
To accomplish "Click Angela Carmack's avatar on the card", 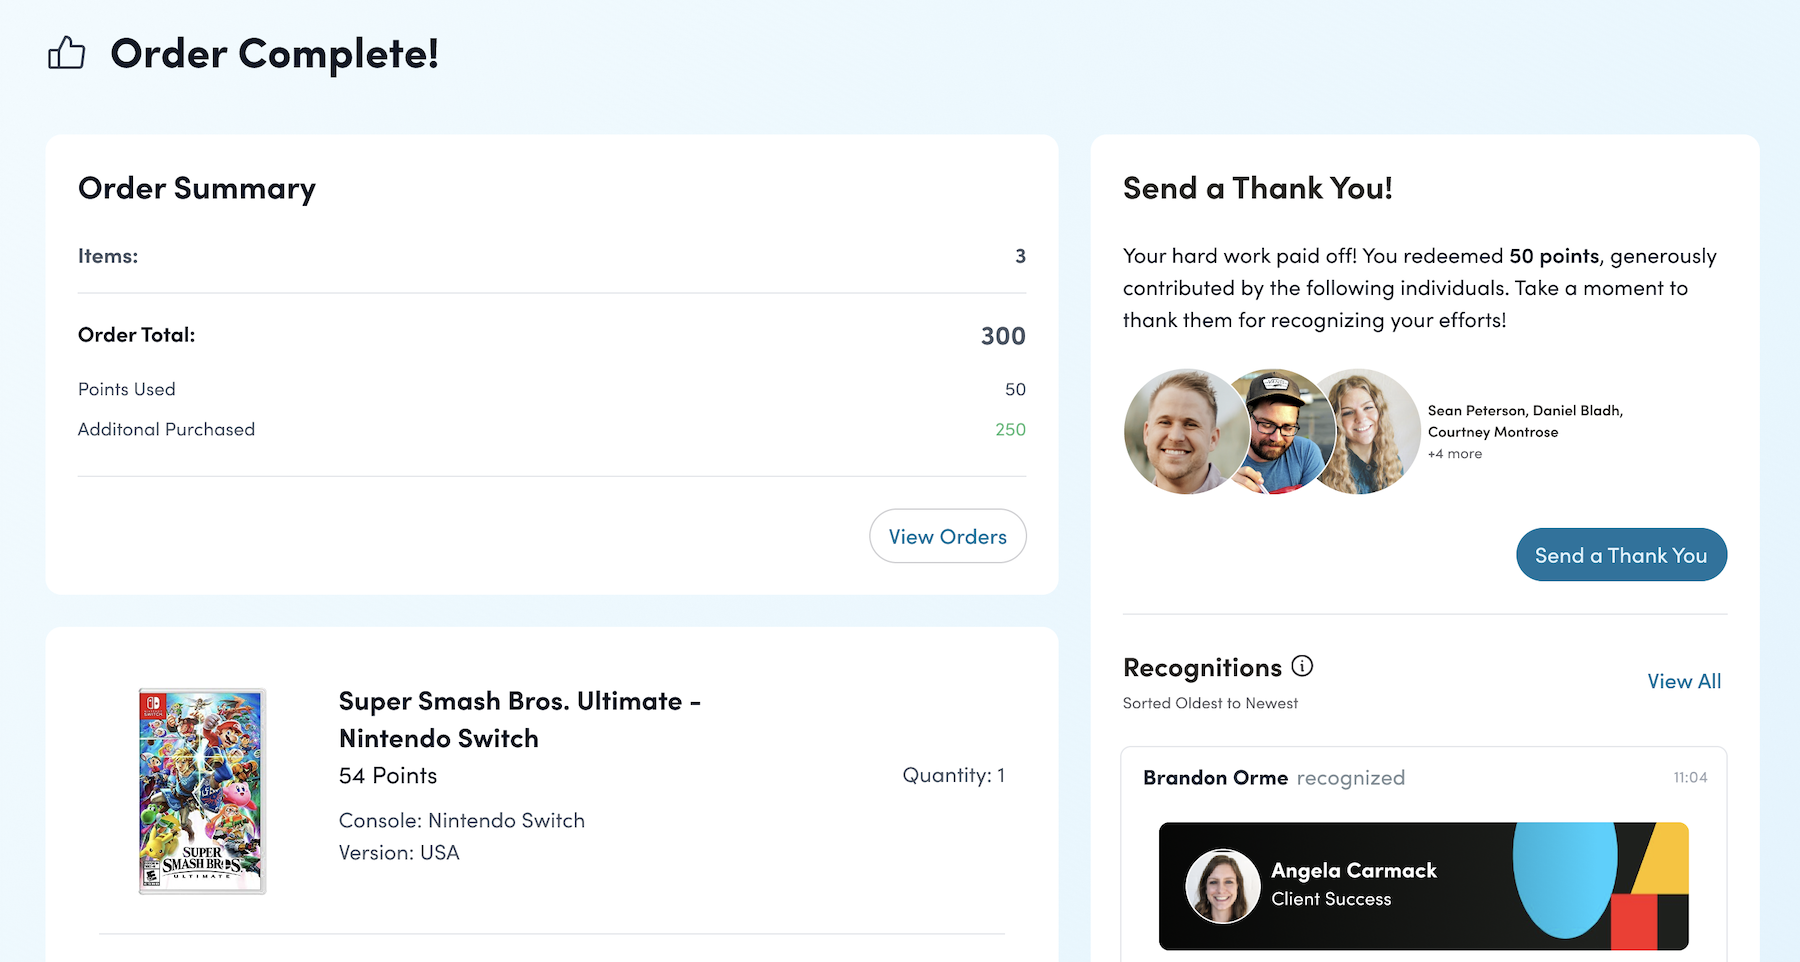I will click(1222, 886).
